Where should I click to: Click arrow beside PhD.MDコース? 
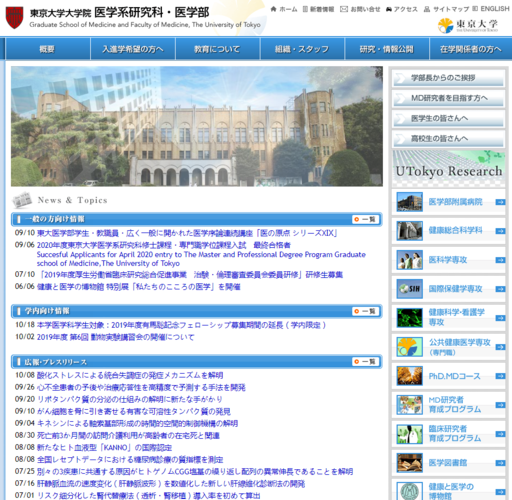click(x=500, y=376)
